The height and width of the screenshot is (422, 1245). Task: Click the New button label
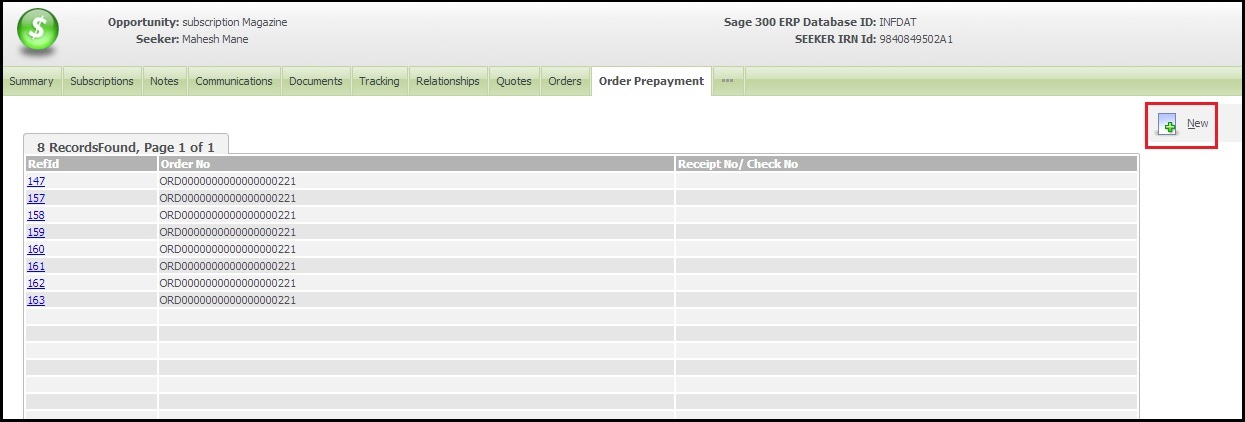[x=1197, y=124]
